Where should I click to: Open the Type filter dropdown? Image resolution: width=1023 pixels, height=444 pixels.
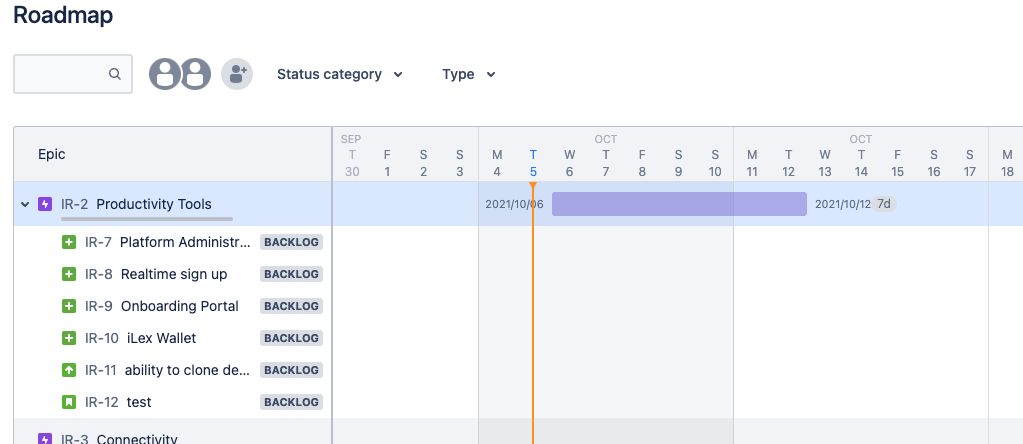(x=469, y=74)
